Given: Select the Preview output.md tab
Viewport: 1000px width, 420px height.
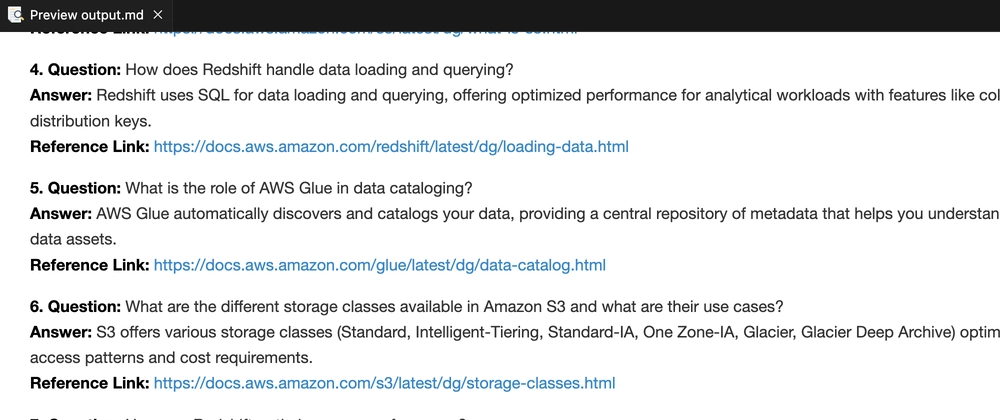Looking at the screenshot, I should point(86,15).
